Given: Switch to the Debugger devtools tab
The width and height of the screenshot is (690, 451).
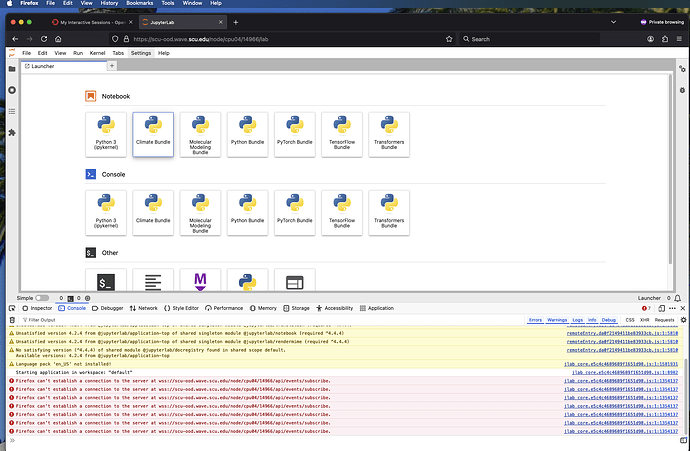Looking at the screenshot, I should 108,308.
